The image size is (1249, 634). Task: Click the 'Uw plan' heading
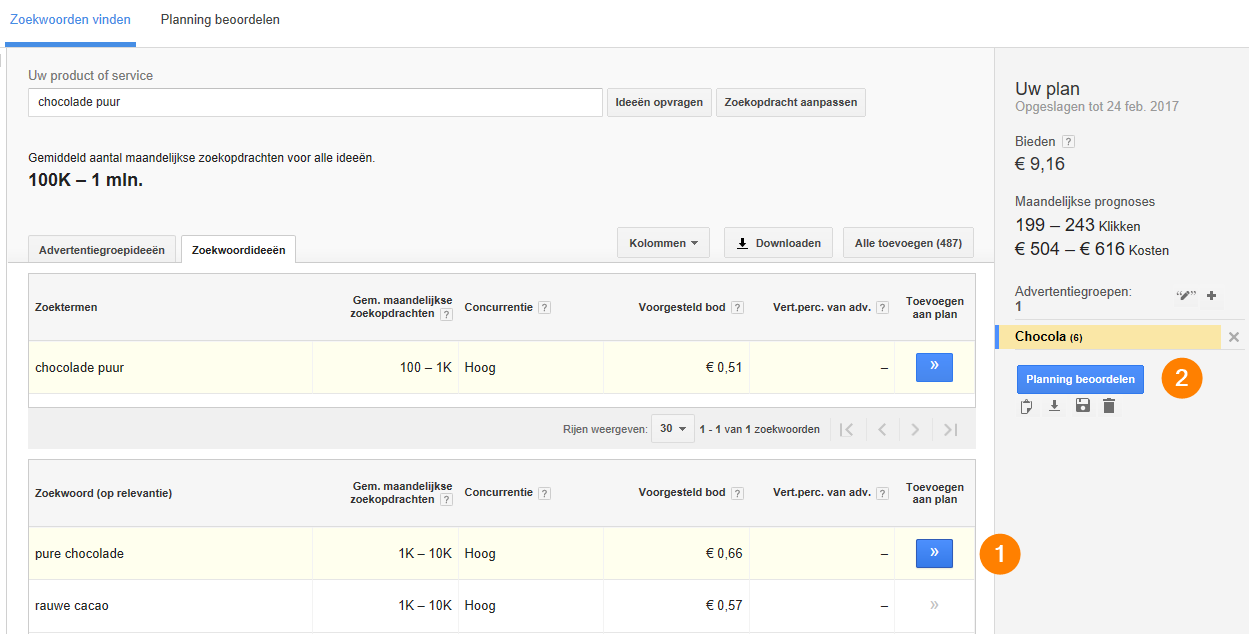1047,89
